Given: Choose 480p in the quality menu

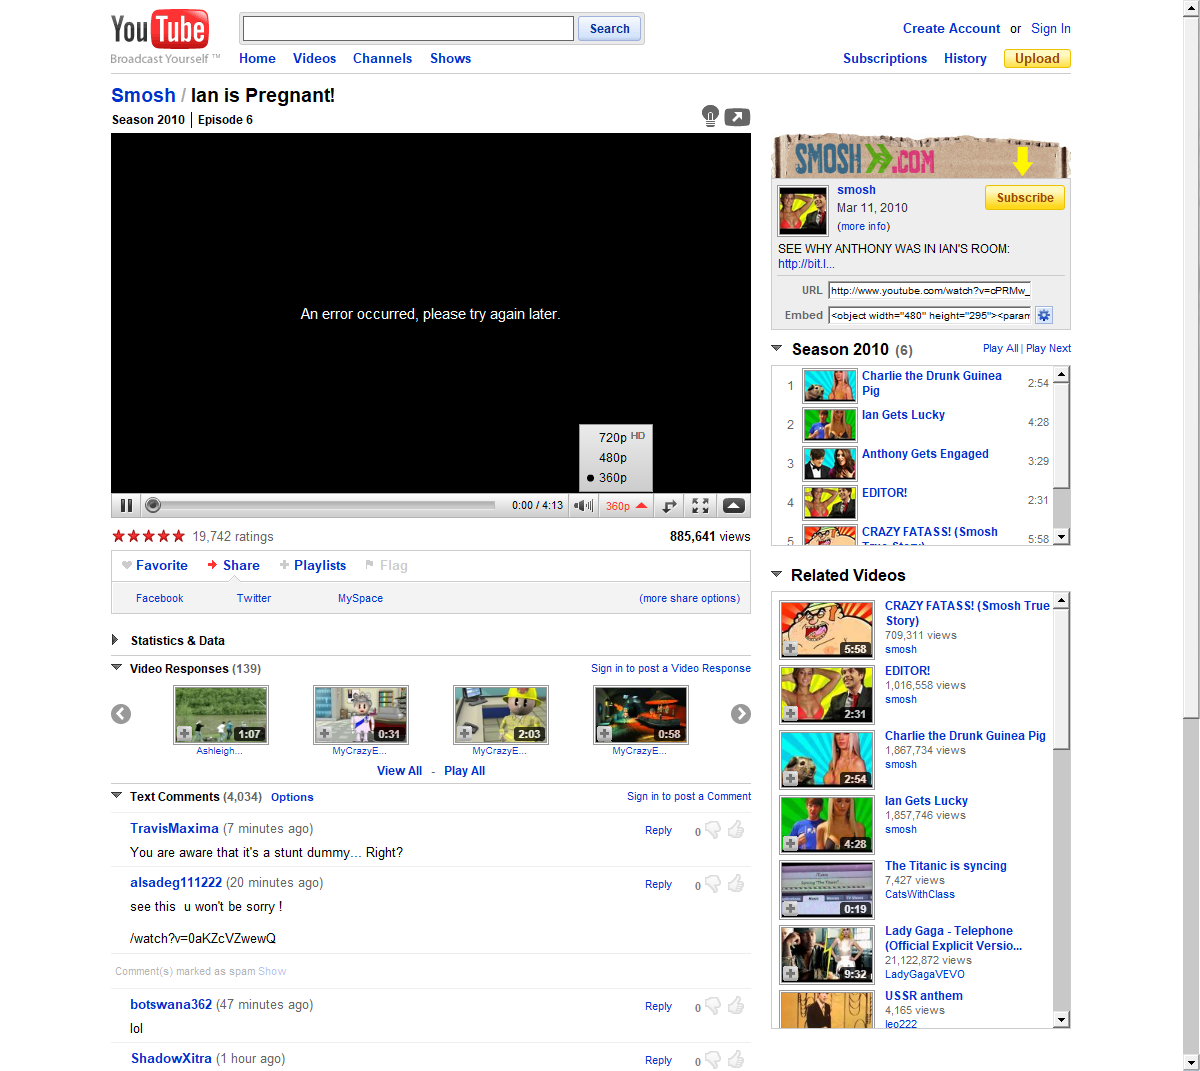Looking at the screenshot, I should 613,458.
